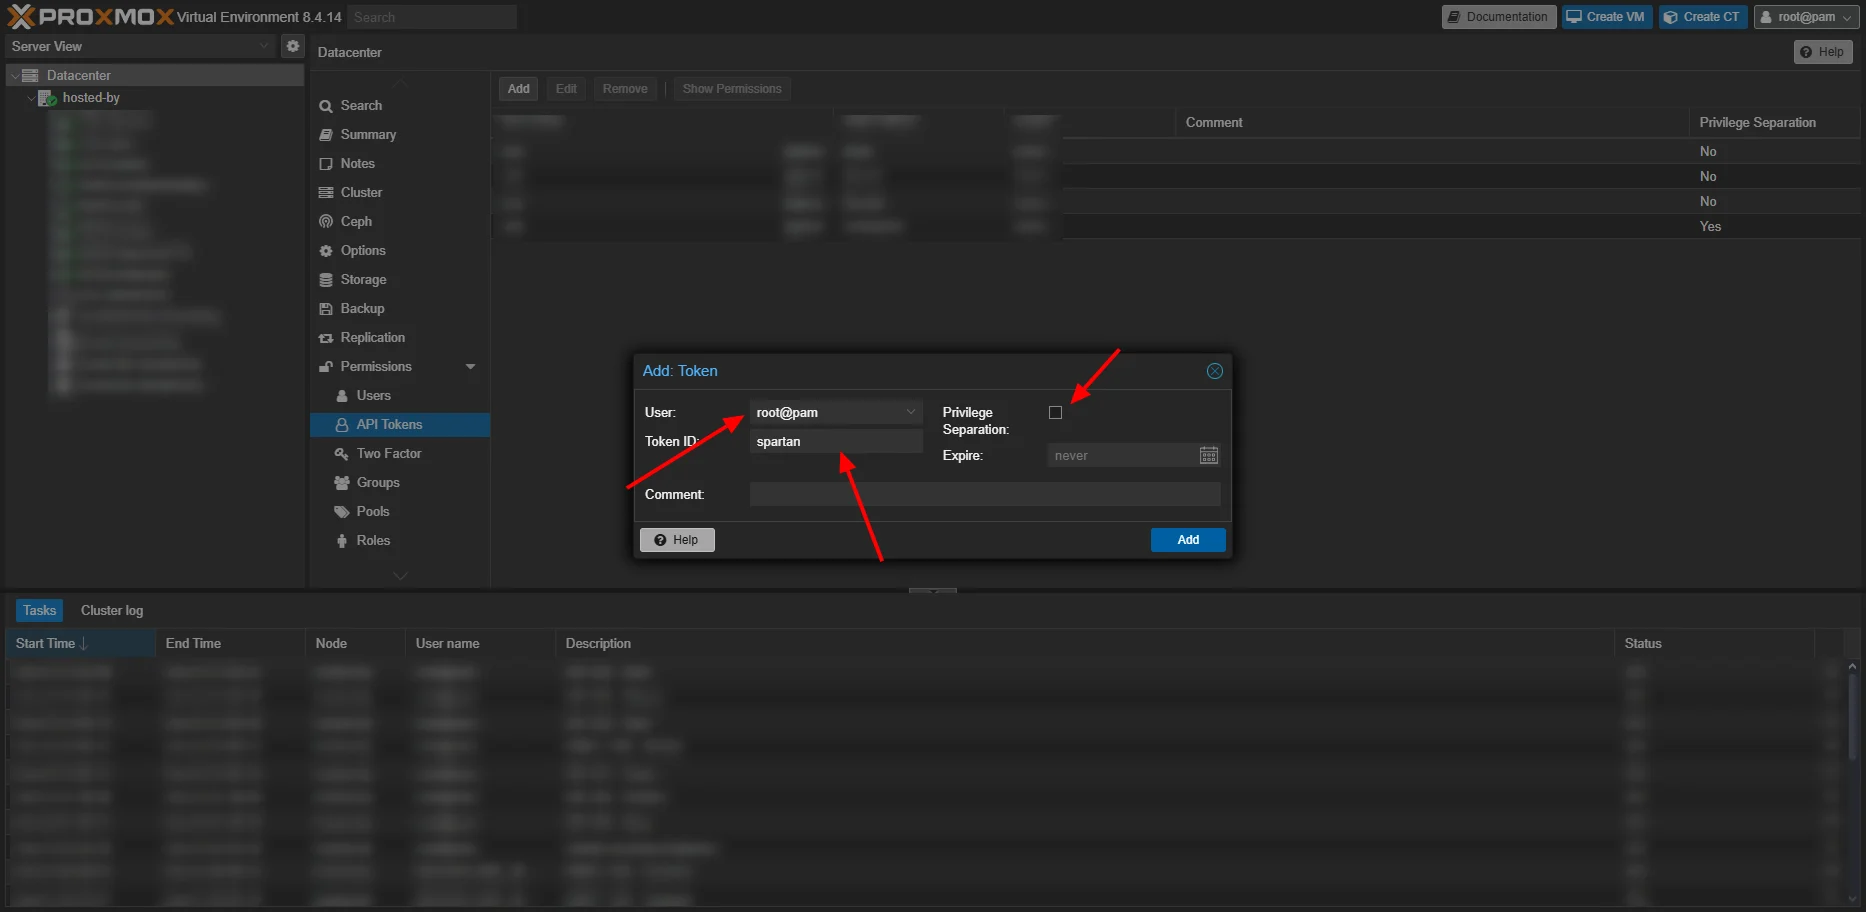Open the User dropdown showing root@pam
Screen dimensions: 1866x912
click(911, 412)
